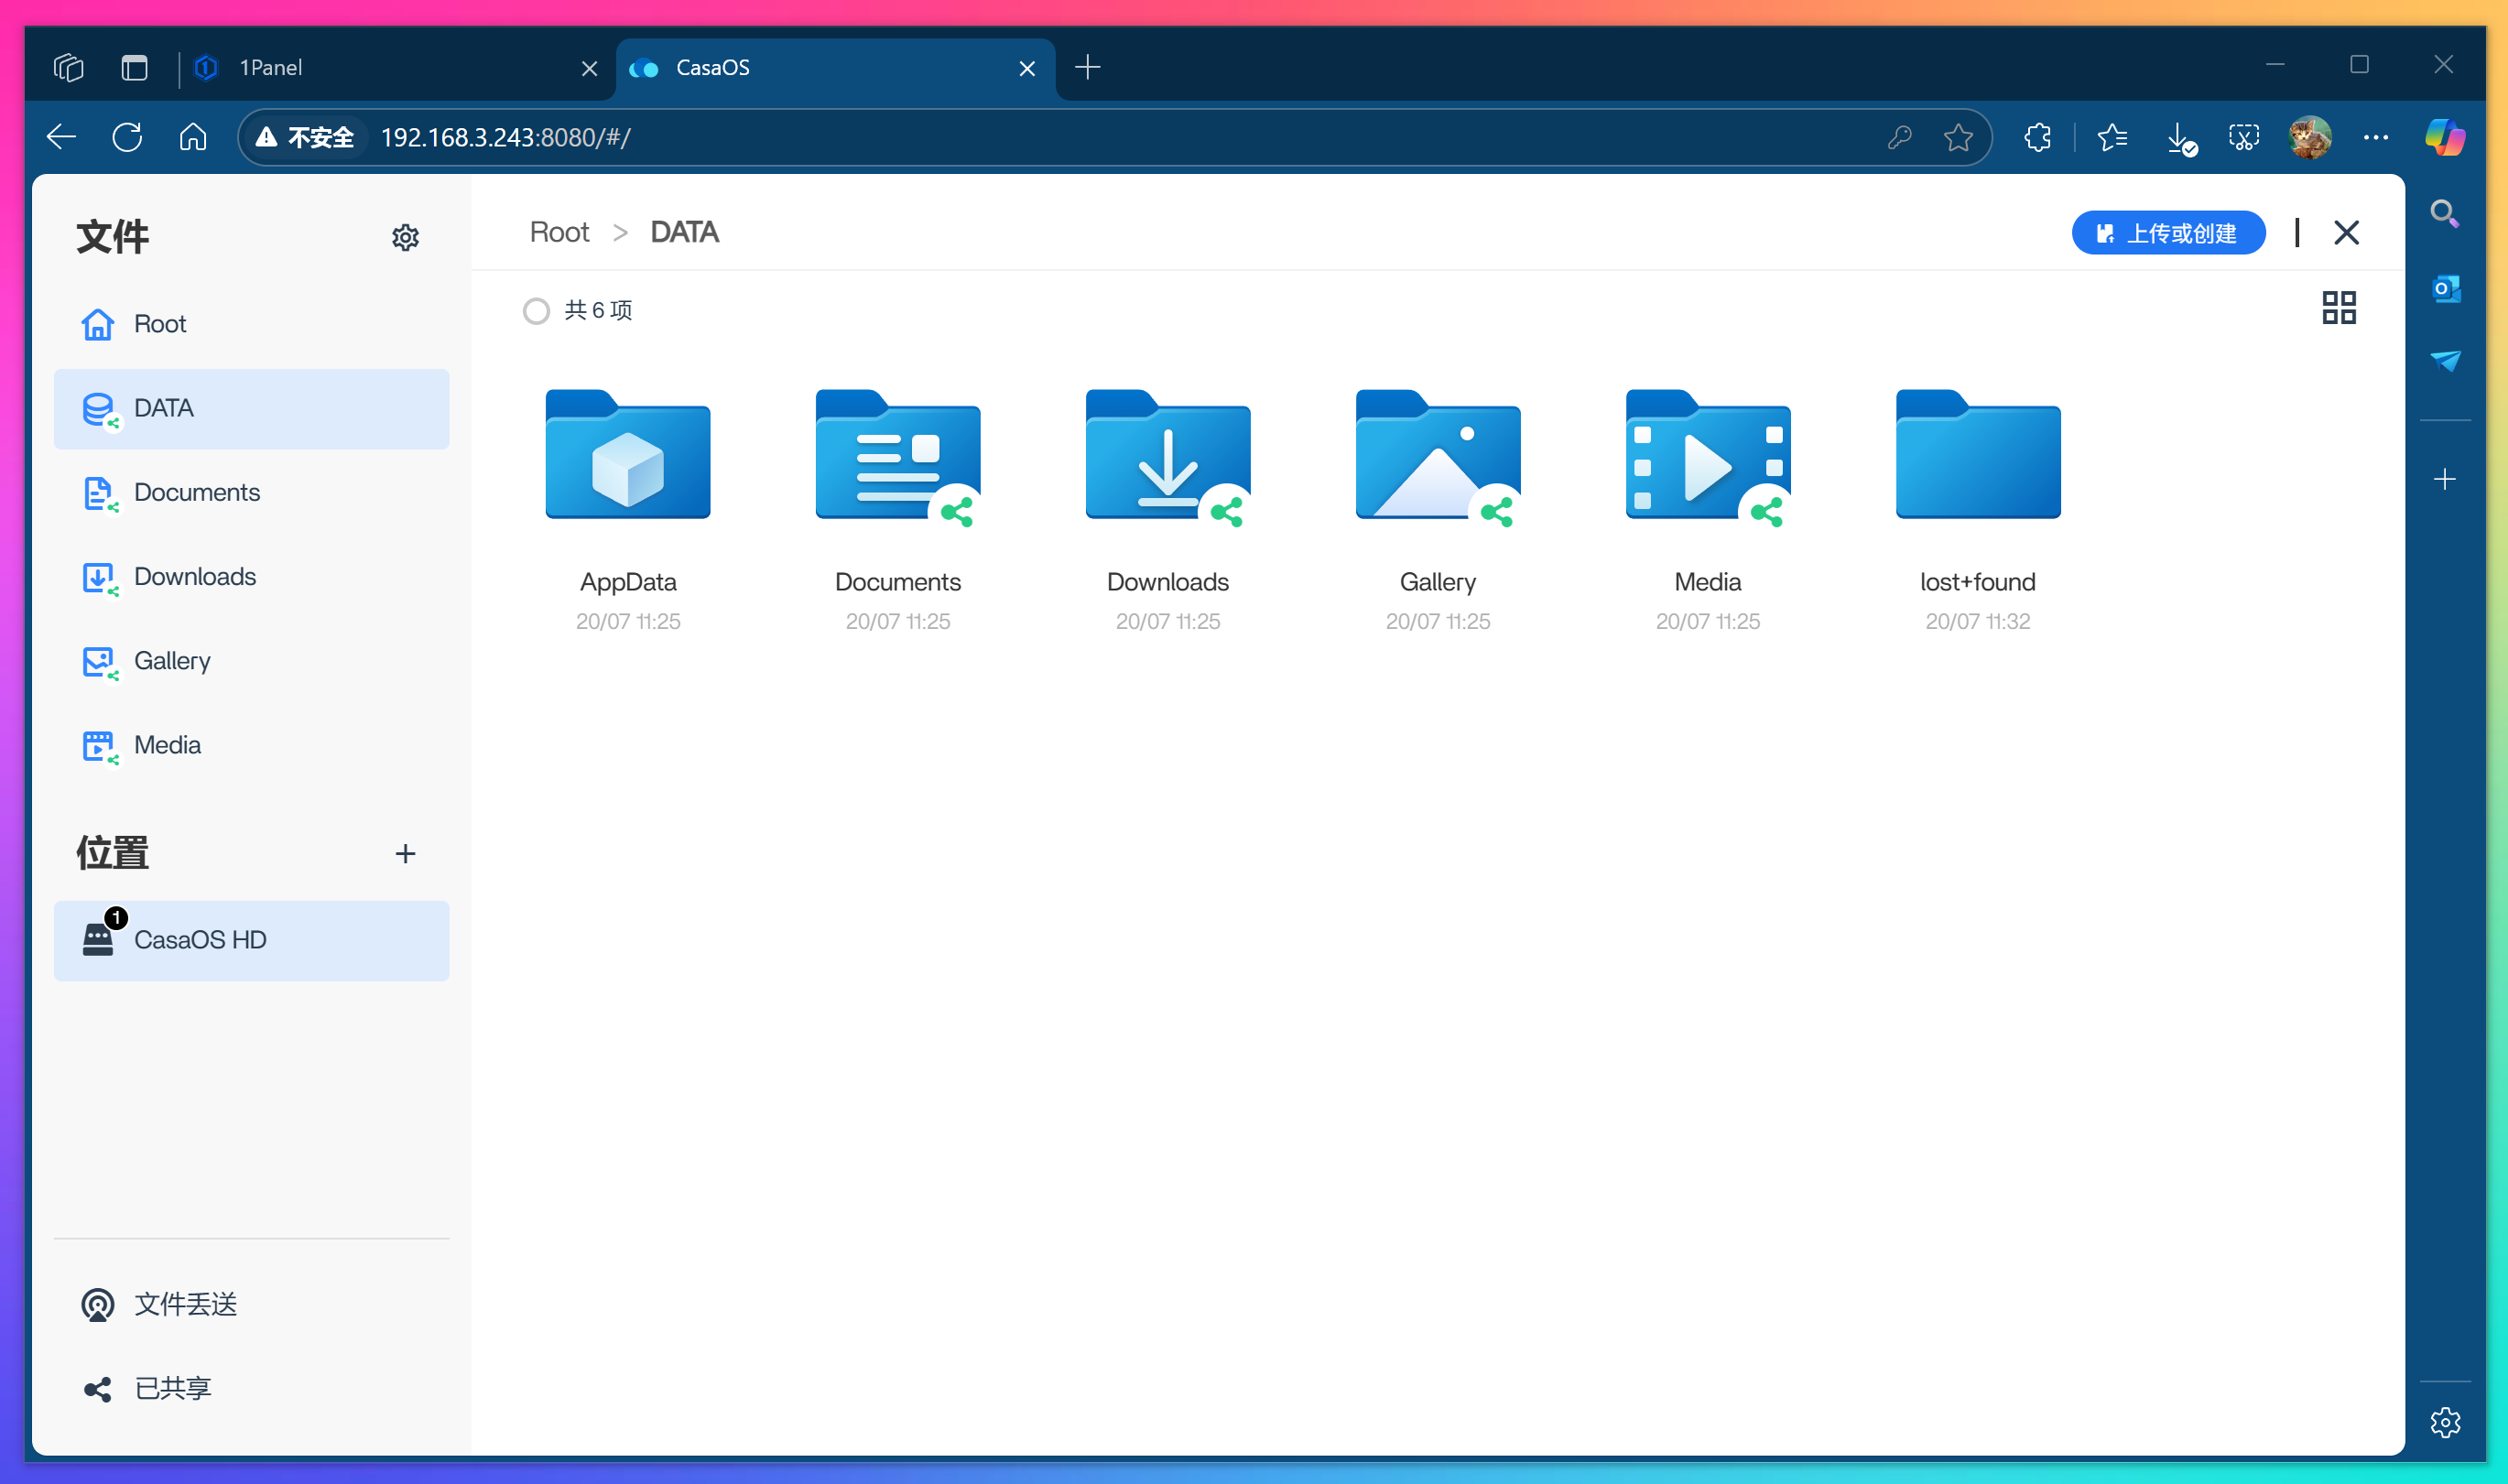Switch to grid view layout icon
This screenshot has height=1484, width=2508.
[x=2338, y=308]
